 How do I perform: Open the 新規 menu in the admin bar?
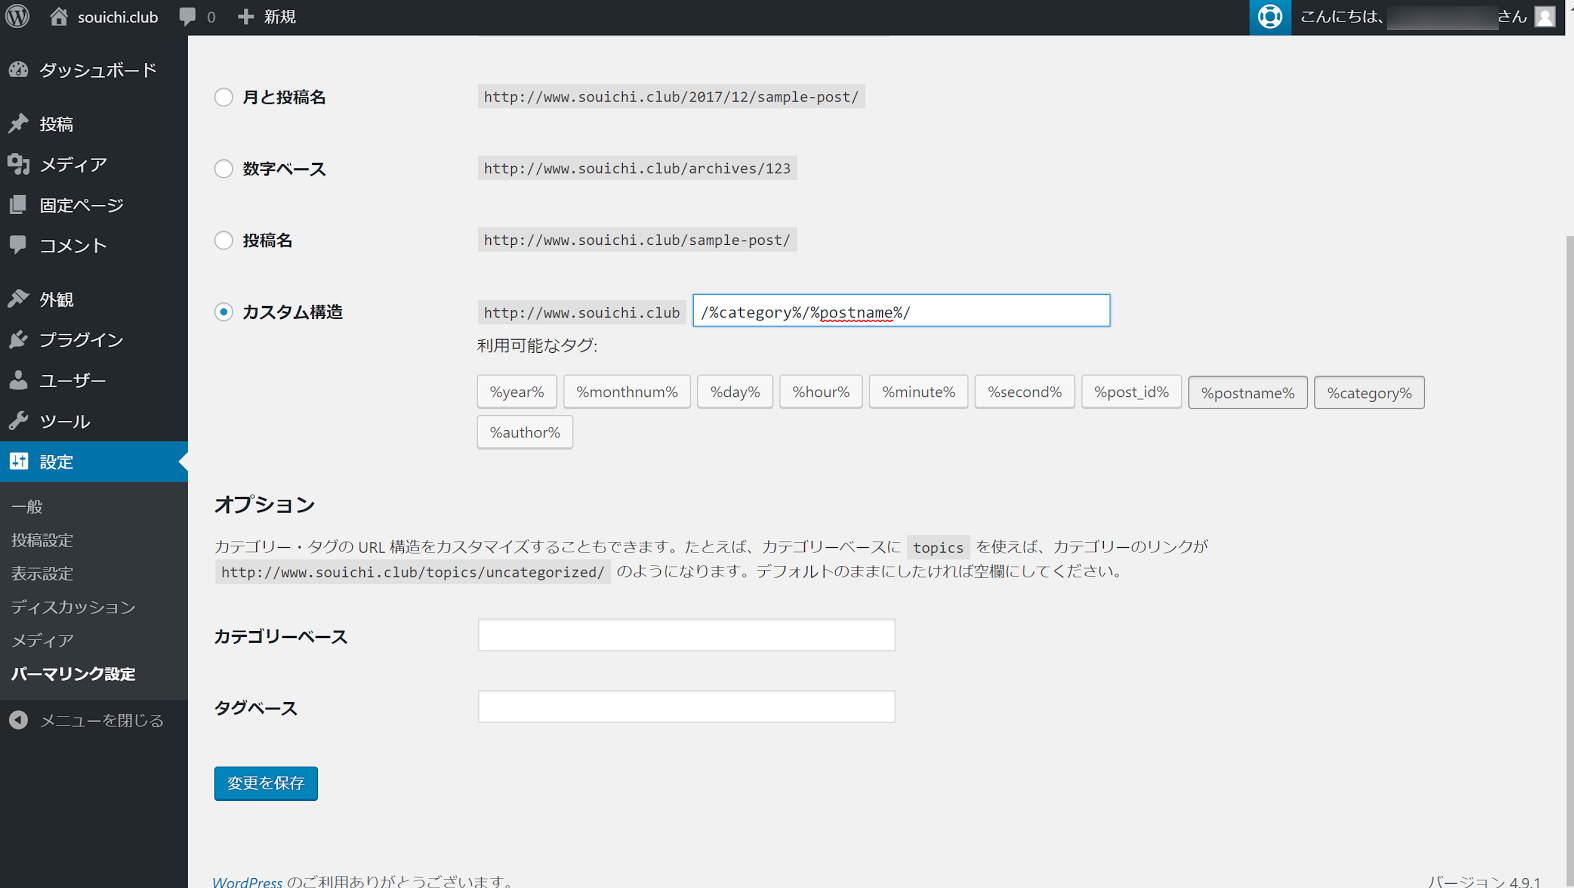click(267, 17)
